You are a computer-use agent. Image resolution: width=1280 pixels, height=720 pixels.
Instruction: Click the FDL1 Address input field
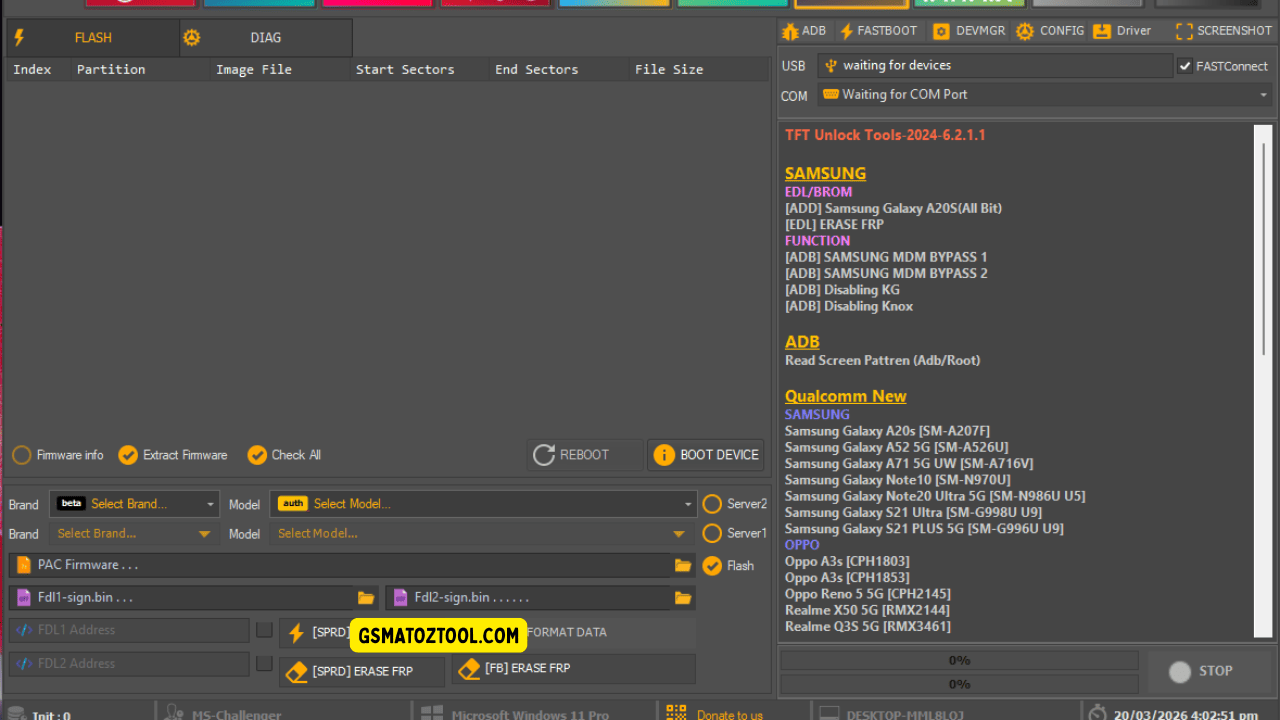tap(128, 630)
